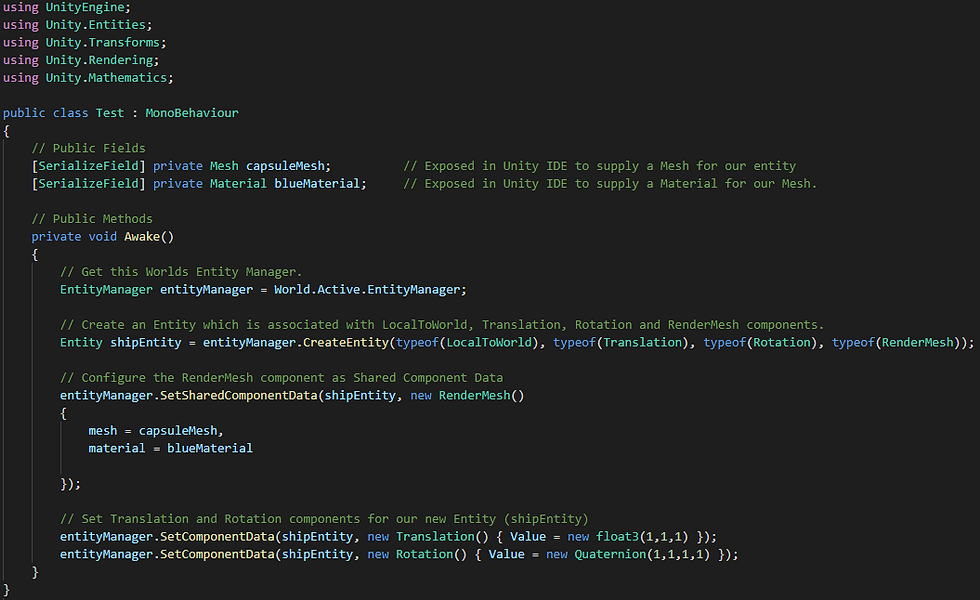Click the 'shipEntity' variable in Entity declaration
The image size is (980, 600).
click(146, 342)
